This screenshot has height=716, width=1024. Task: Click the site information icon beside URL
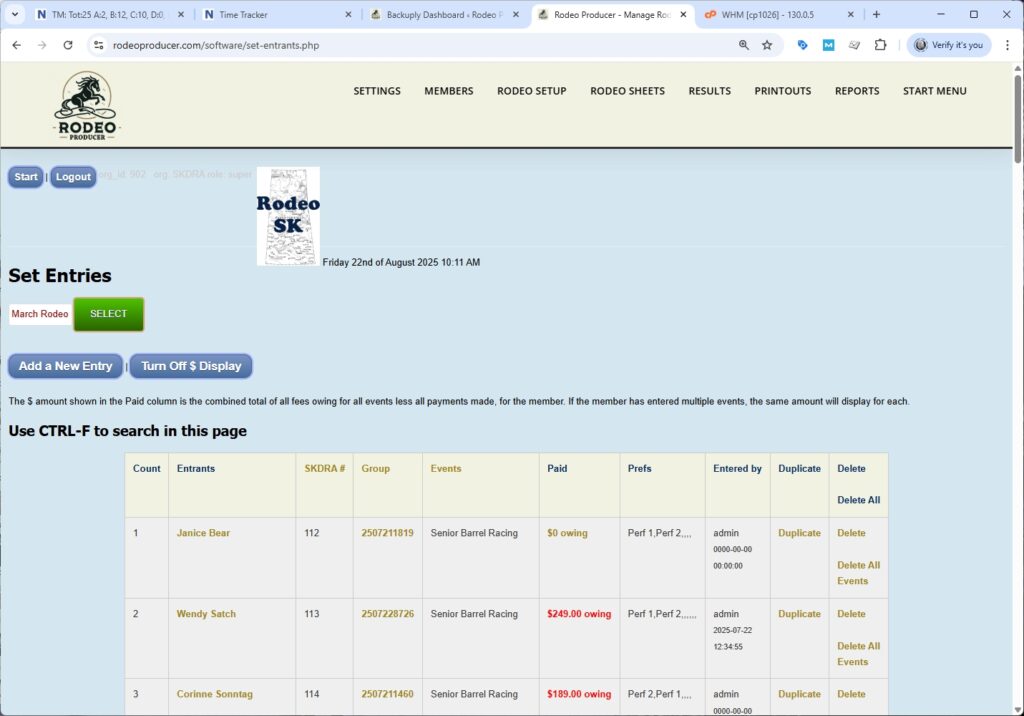(x=98, y=45)
